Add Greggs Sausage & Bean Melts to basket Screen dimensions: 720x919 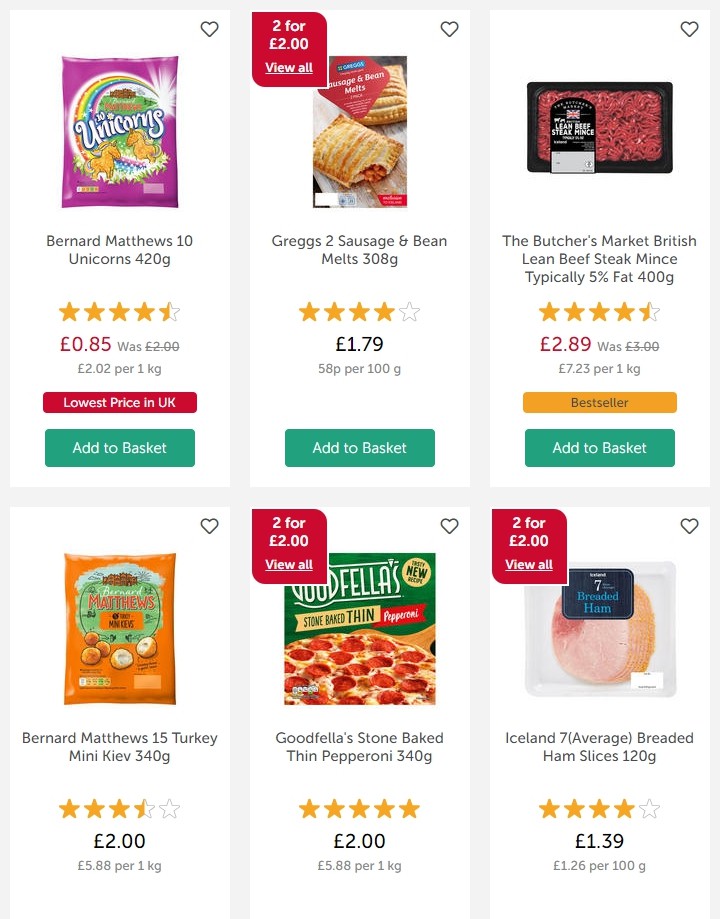coord(360,448)
